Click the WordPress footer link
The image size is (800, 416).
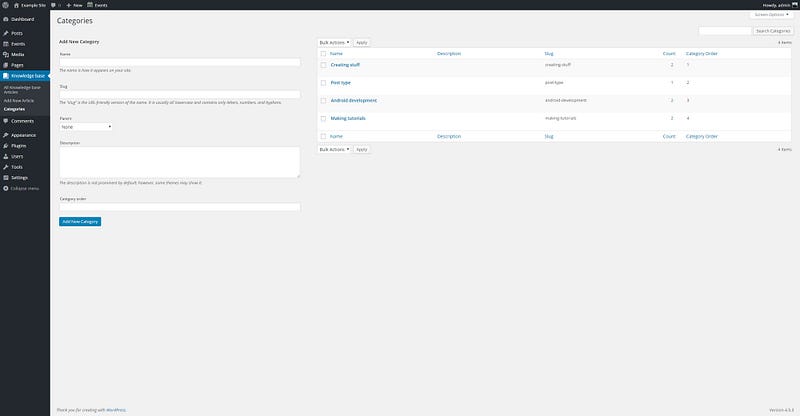click(x=115, y=410)
